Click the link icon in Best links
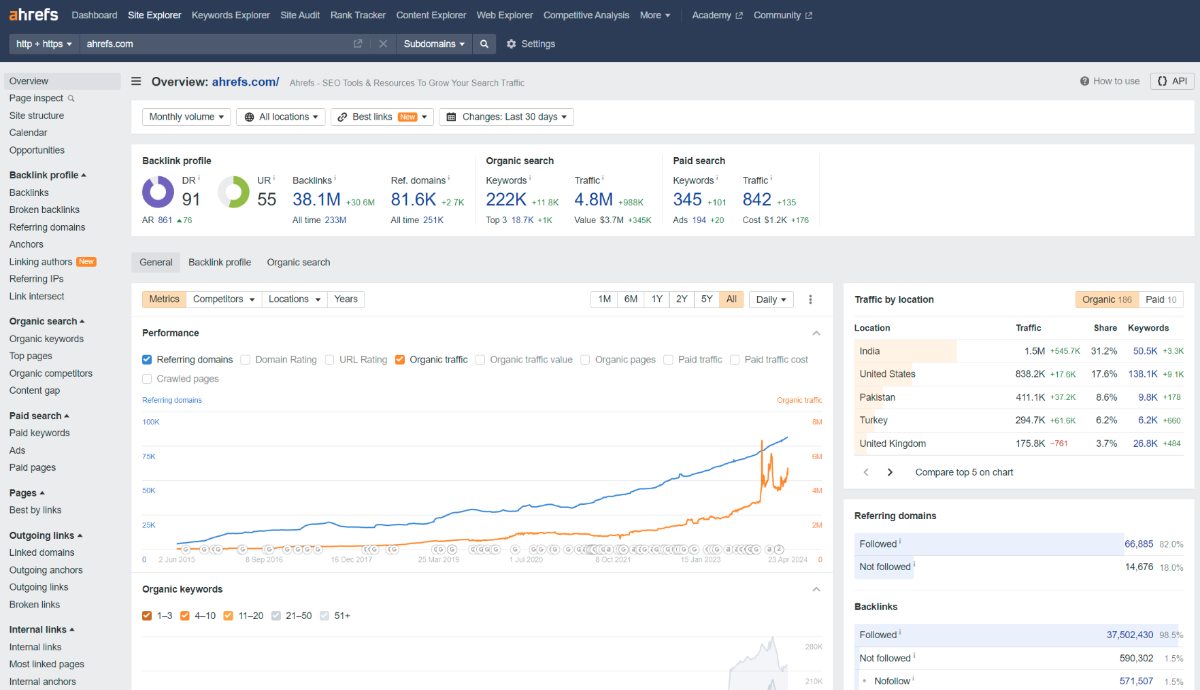Screen dimensions: 1200x690 pyautogui.click(x=343, y=117)
